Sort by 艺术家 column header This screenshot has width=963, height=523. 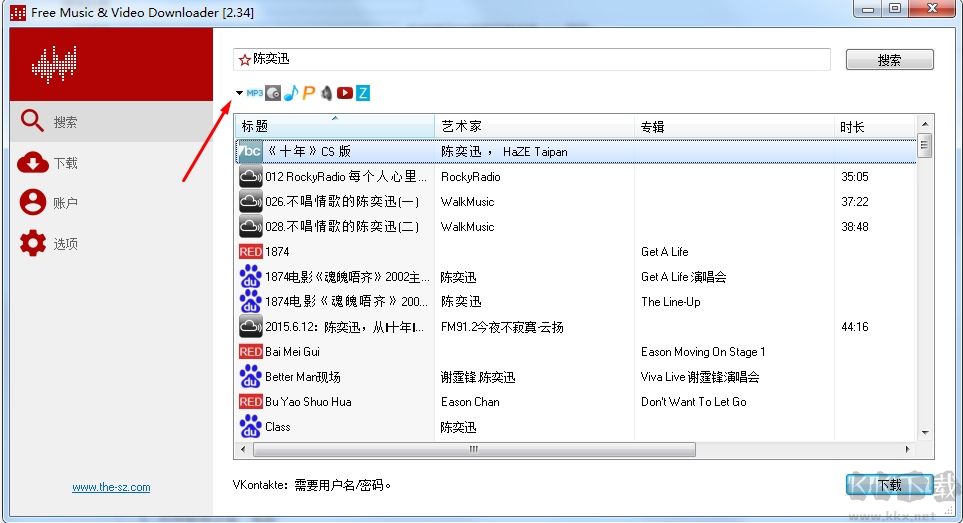pyautogui.click(x=534, y=126)
